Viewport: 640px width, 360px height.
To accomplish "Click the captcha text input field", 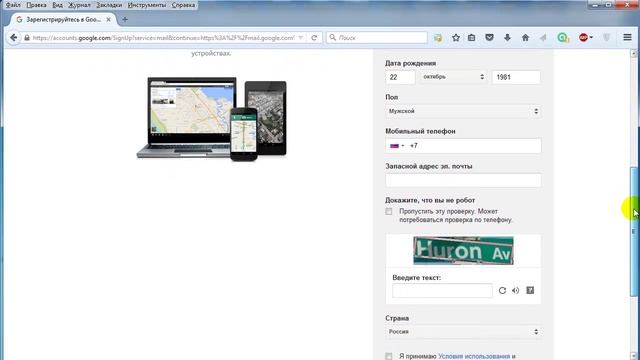I will click(x=442, y=291).
